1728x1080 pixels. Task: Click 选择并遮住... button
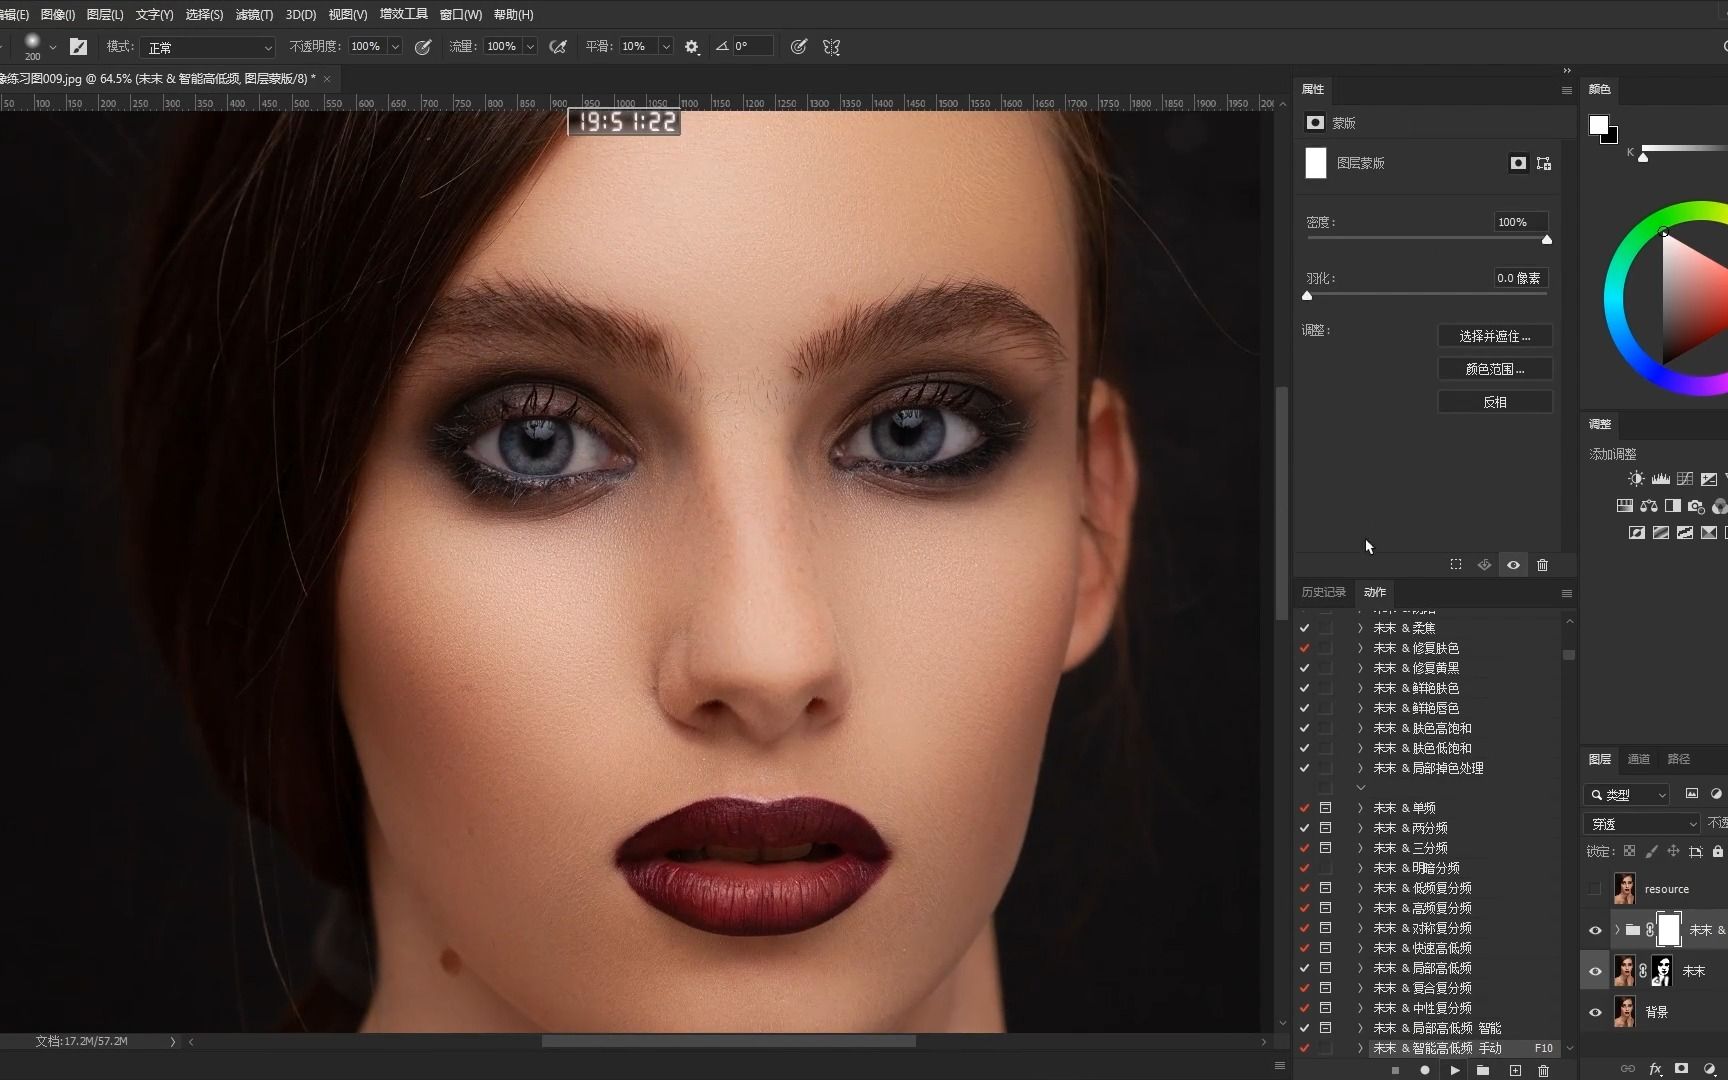point(1495,336)
